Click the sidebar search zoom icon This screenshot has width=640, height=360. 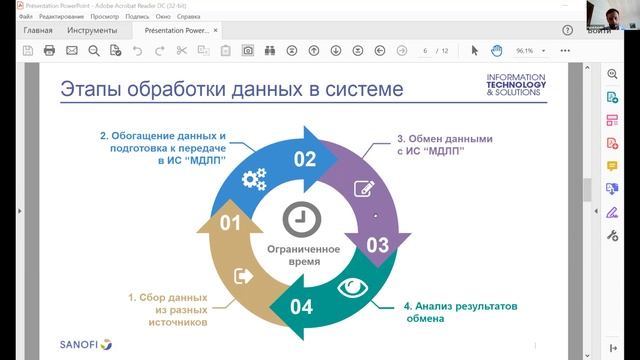click(x=612, y=74)
